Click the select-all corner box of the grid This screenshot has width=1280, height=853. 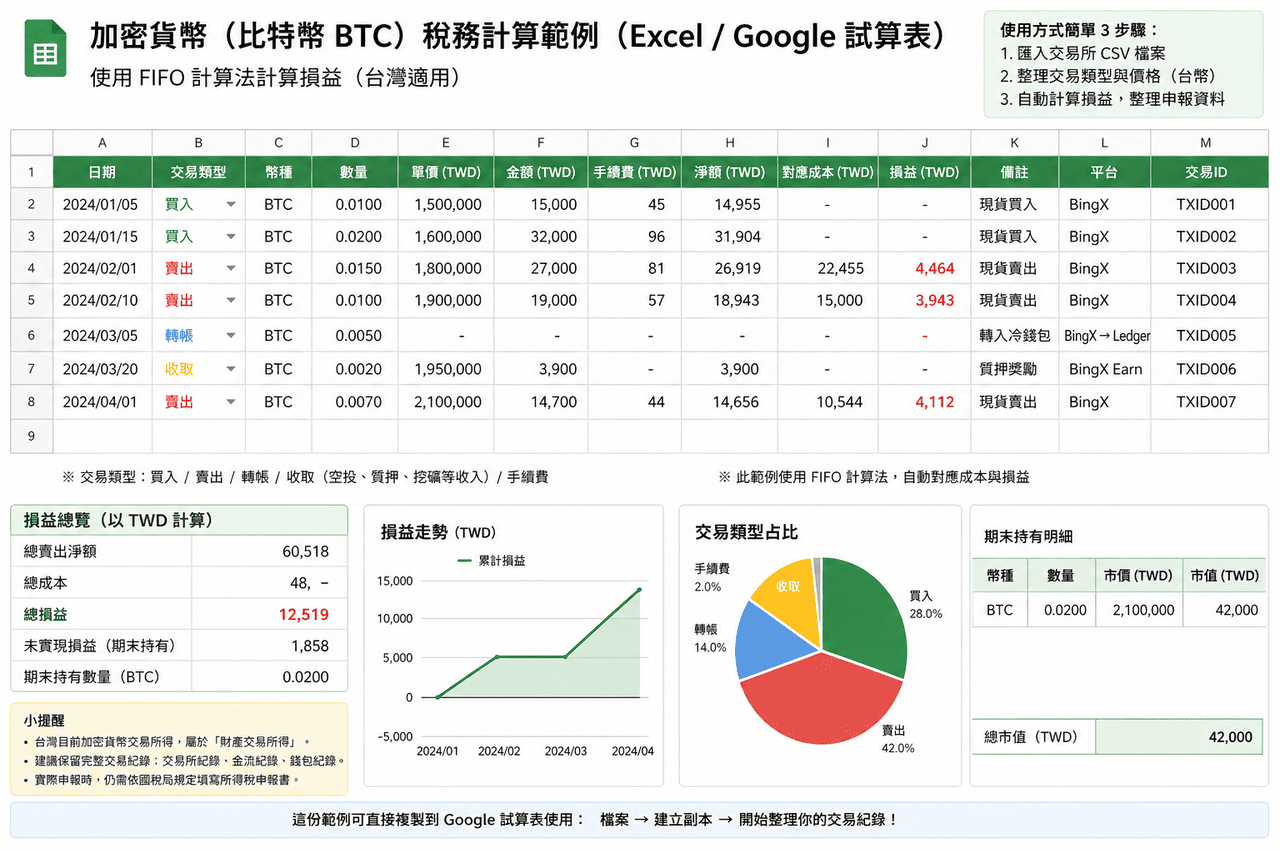tap(31, 143)
